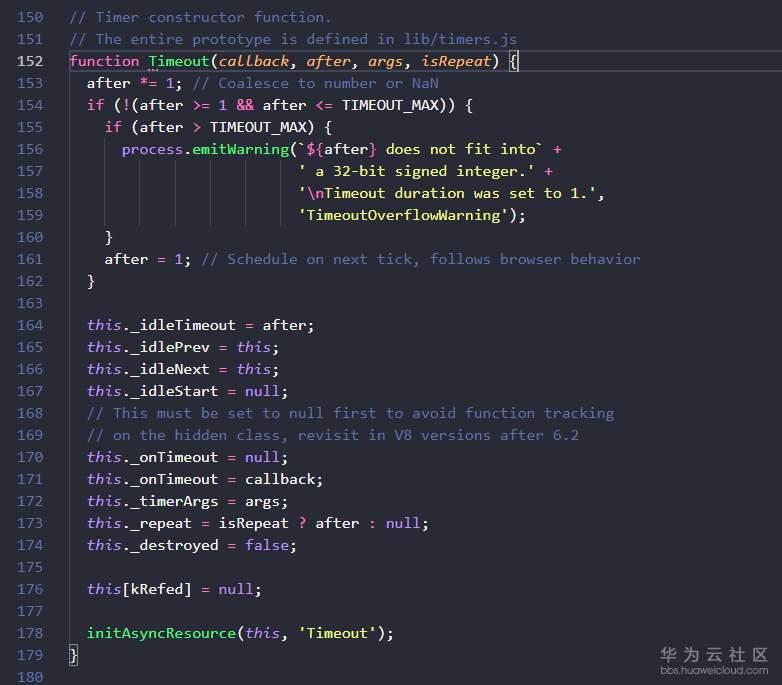The width and height of the screenshot is (782, 685).
Task: Click the 'if' keyword on line 154
Action: tap(95, 105)
